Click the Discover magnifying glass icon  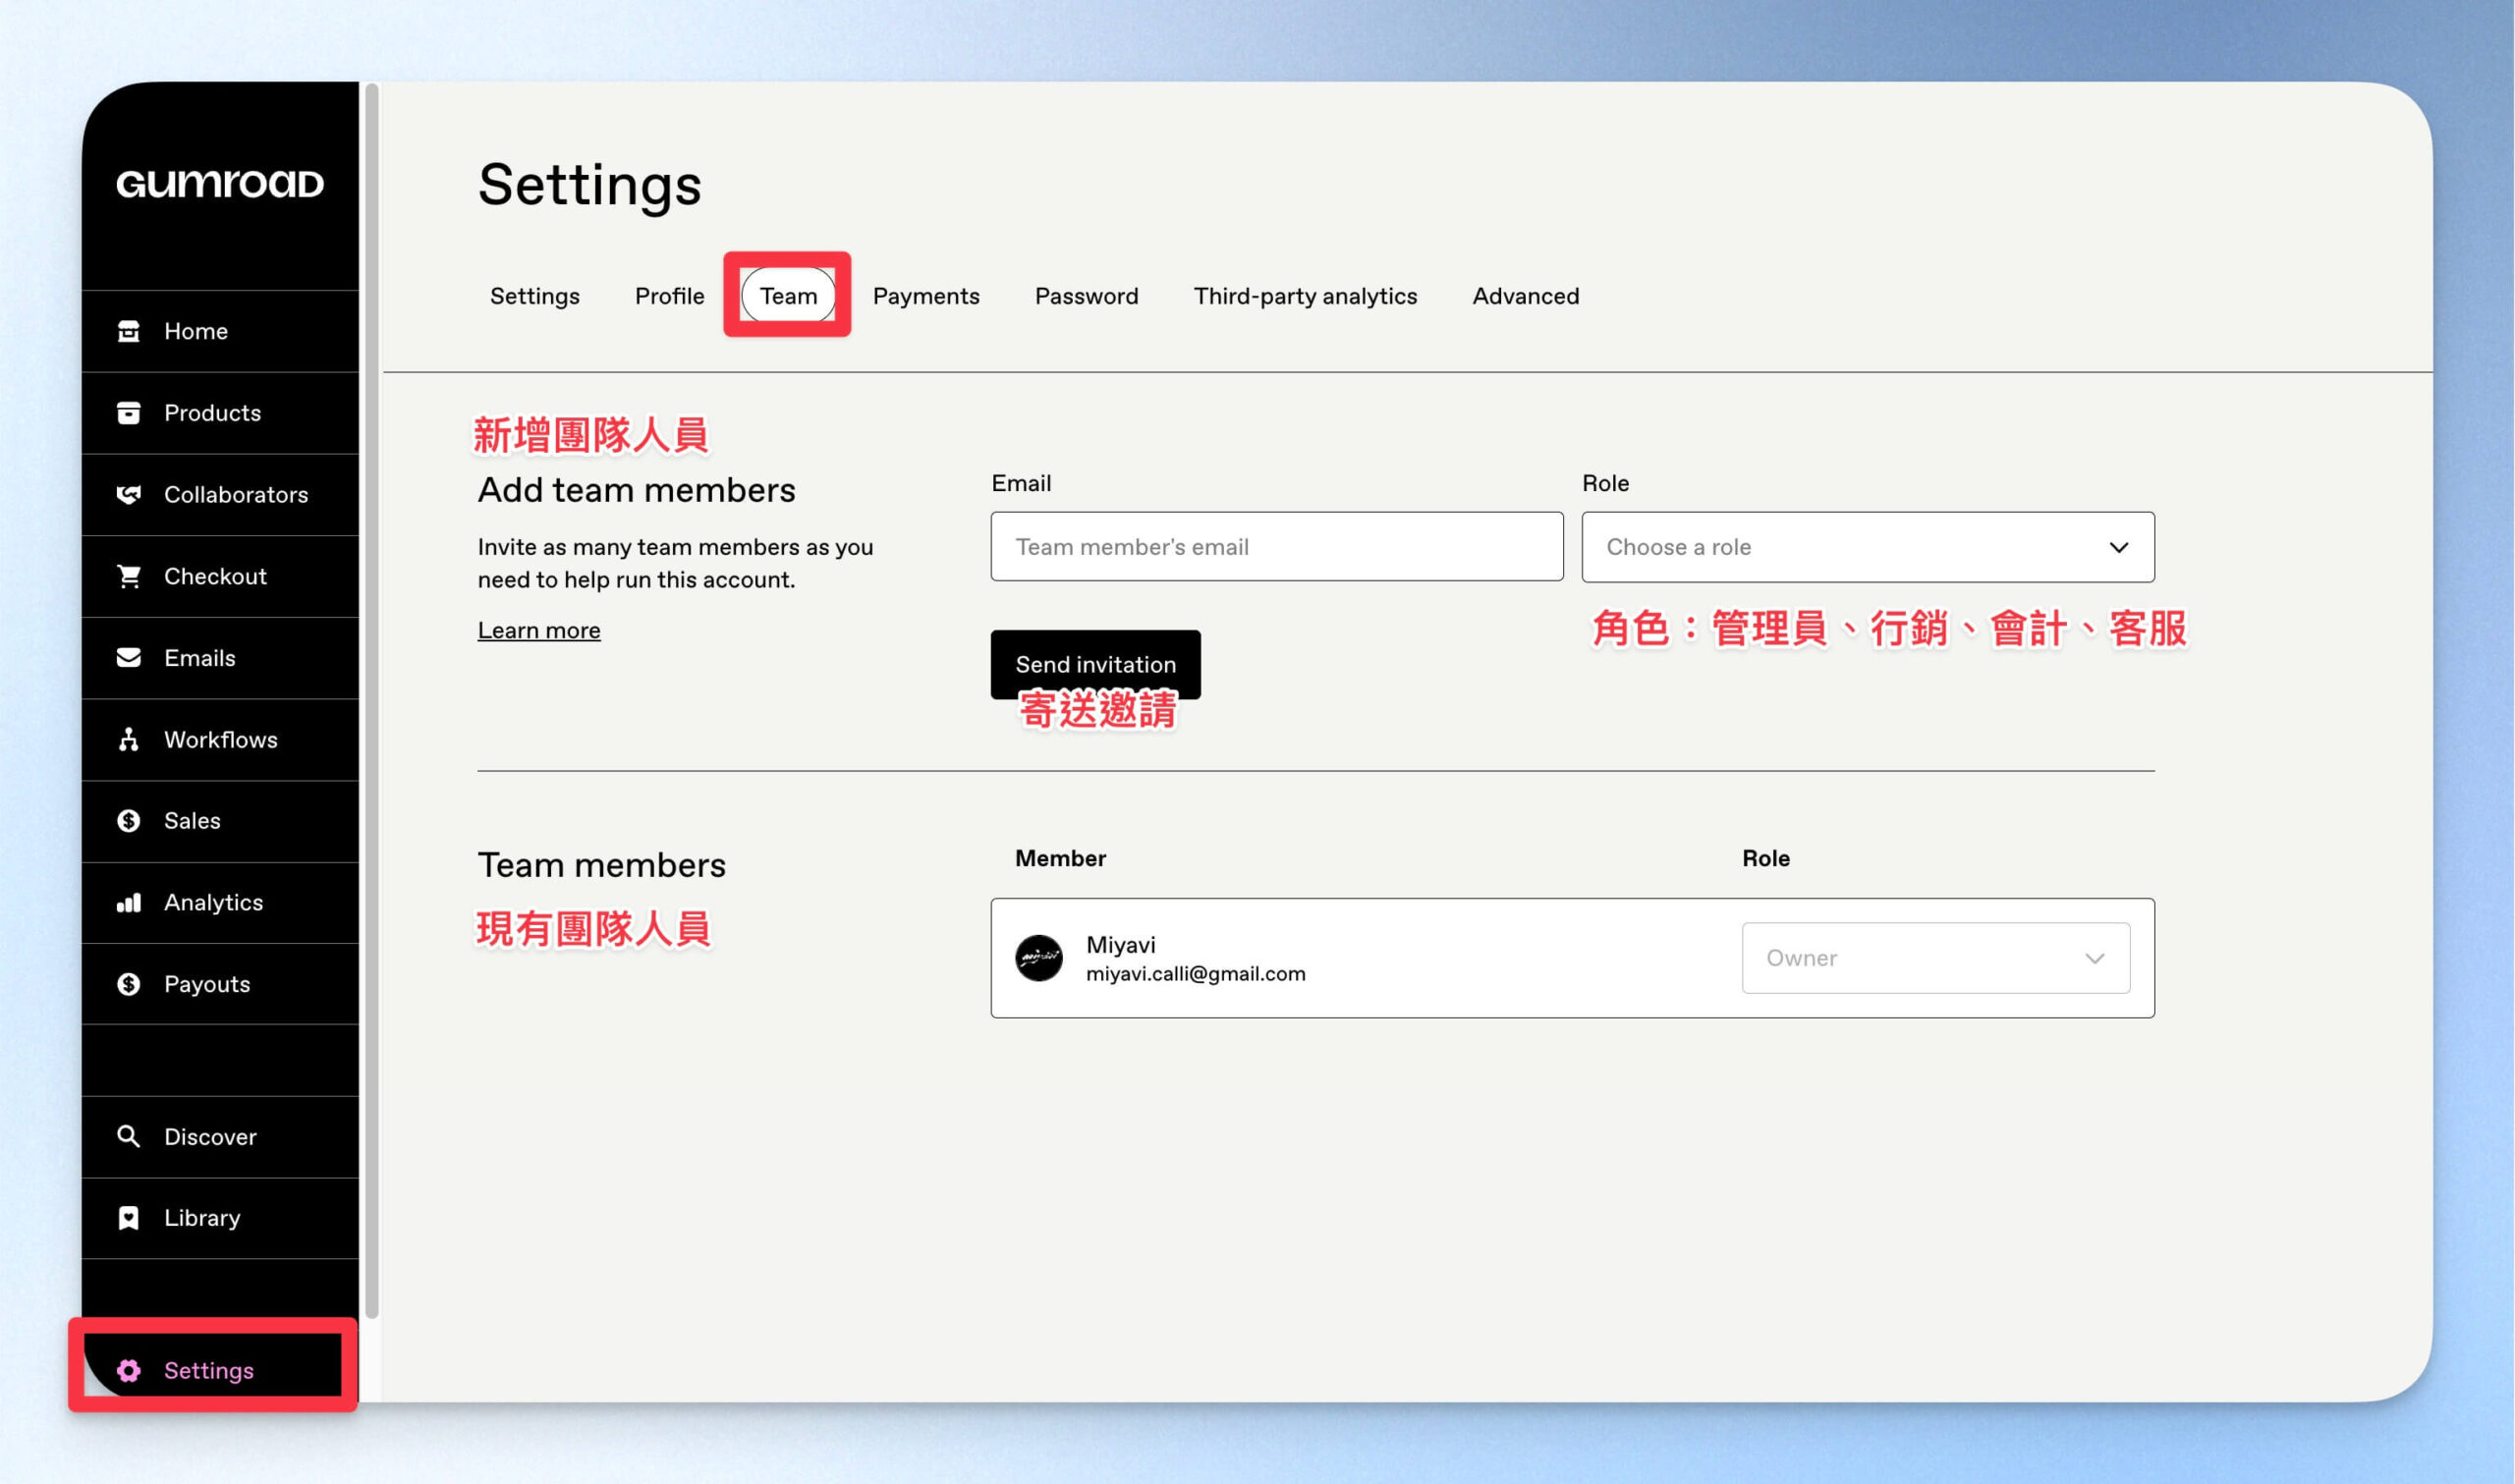(129, 1137)
